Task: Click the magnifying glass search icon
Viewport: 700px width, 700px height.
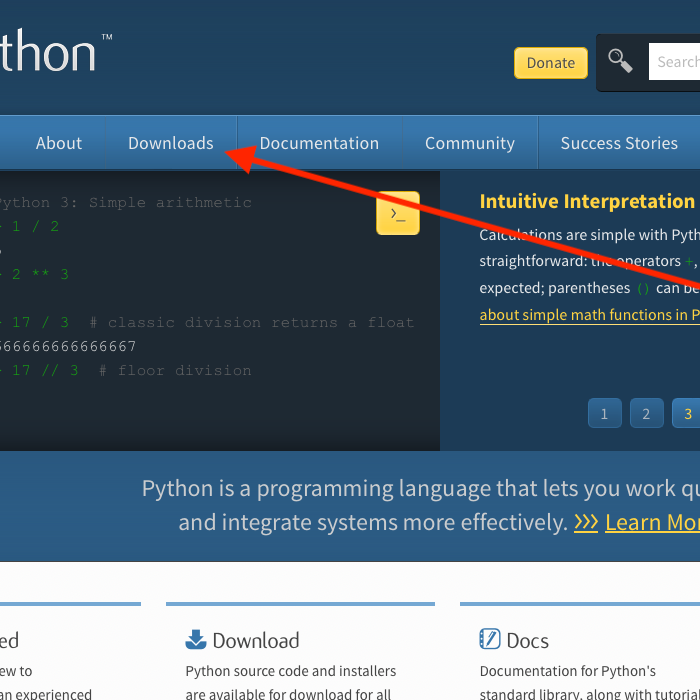Action: coord(620,60)
